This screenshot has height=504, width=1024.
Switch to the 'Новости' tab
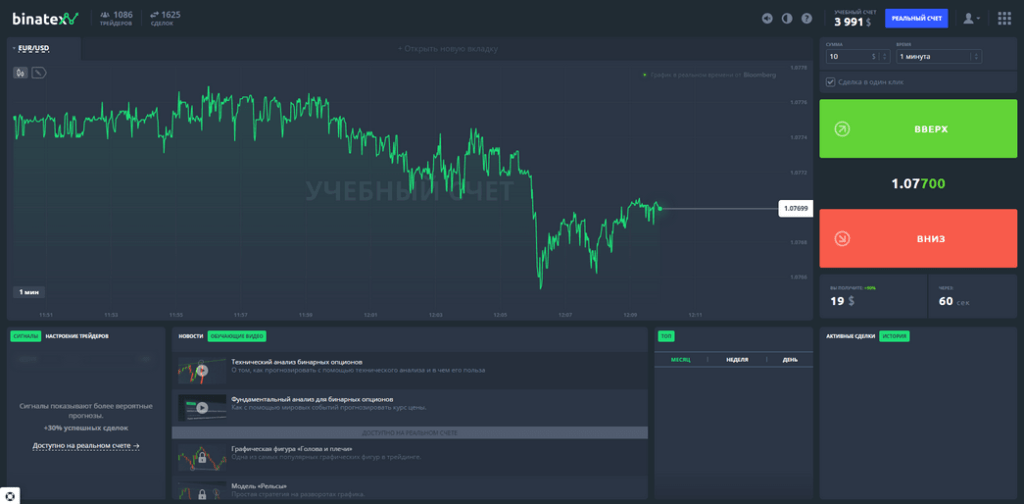[190, 336]
